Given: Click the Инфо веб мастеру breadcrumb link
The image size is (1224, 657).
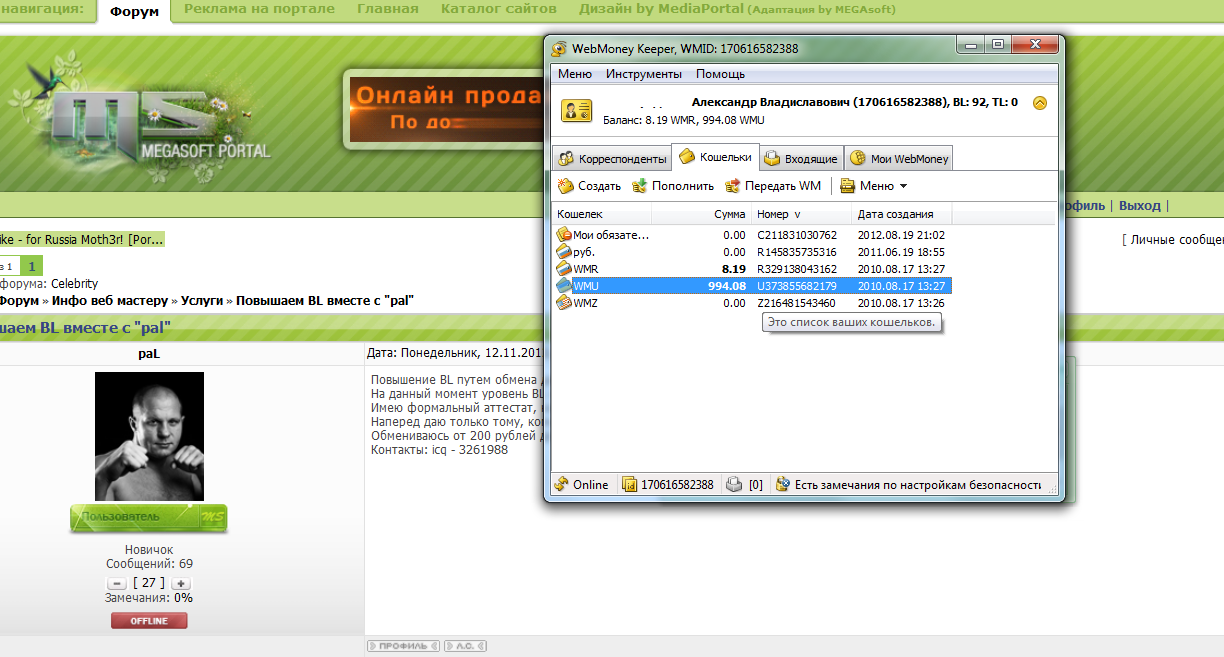Looking at the screenshot, I should click(x=108, y=300).
